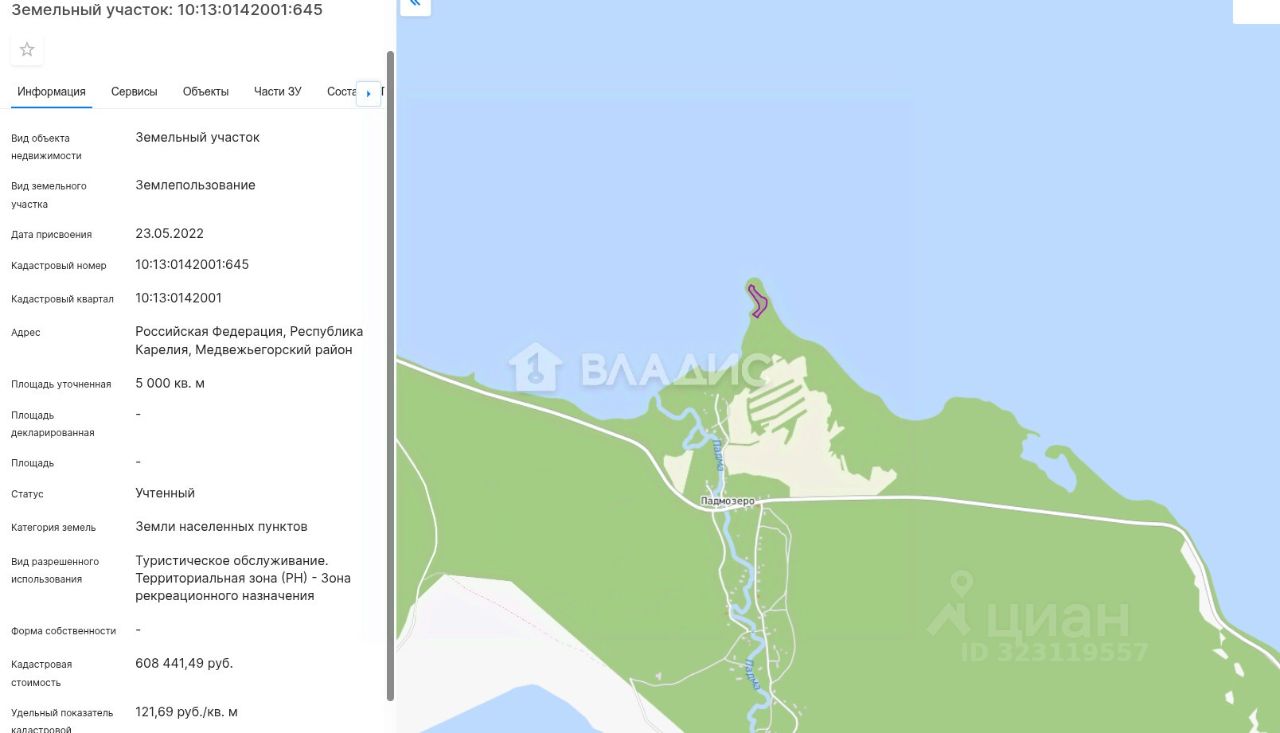Click the Падмозеро village label on the map
Viewport: 1280px width, 733px height.
point(727,501)
